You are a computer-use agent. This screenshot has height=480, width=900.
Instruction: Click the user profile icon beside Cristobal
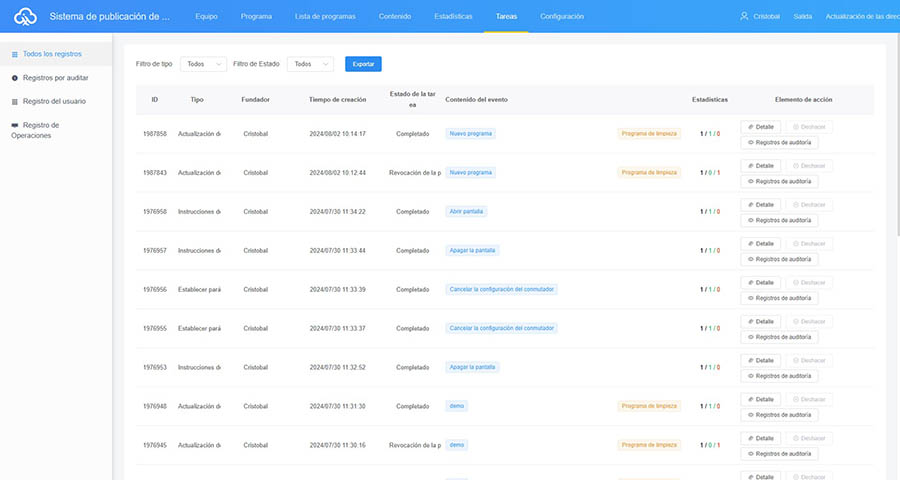click(x=744, y=16)
